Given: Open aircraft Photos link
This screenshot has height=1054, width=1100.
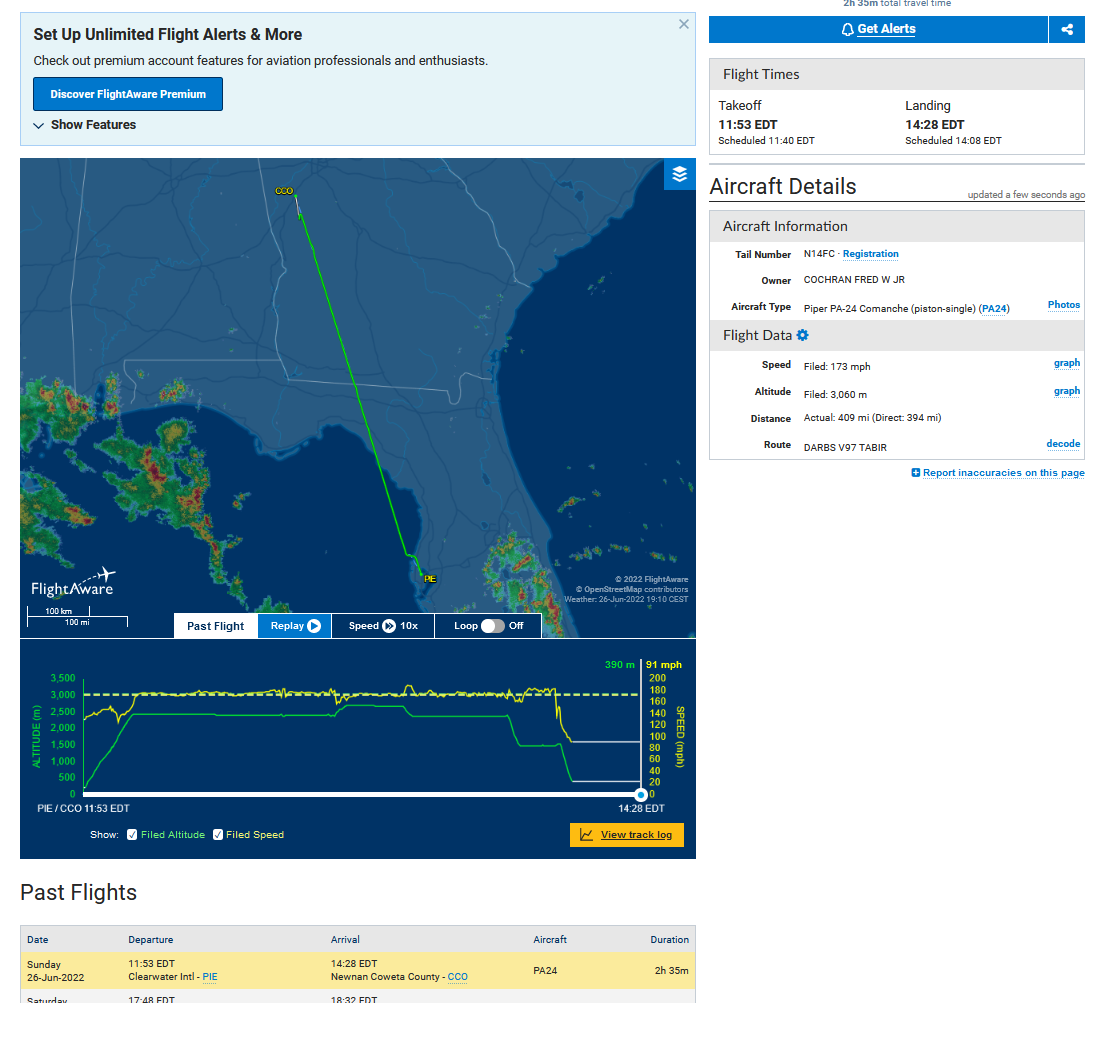Looking at the screenshot, I should pos(1063,305).
